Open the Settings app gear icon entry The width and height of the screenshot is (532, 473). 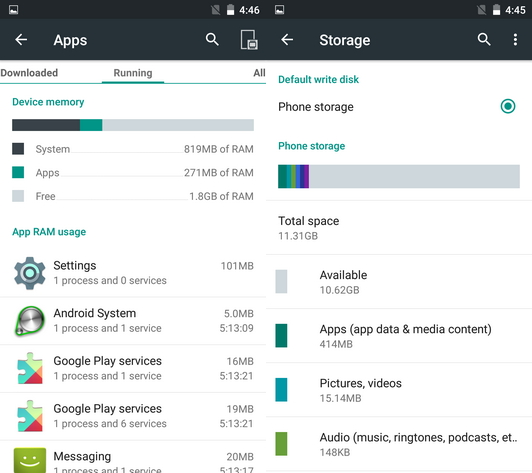[x=30, y=273]
